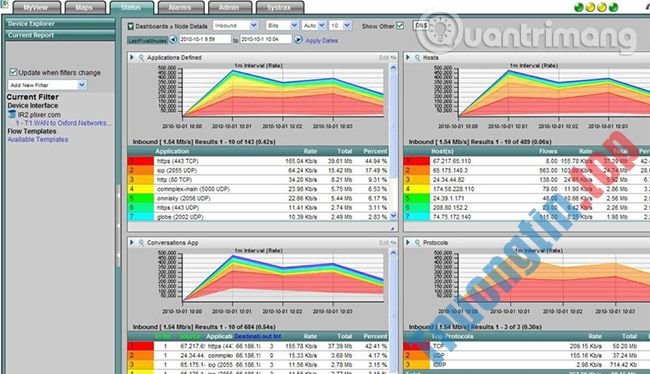Click host 24.34.44.82

click(x=449, y=180)
